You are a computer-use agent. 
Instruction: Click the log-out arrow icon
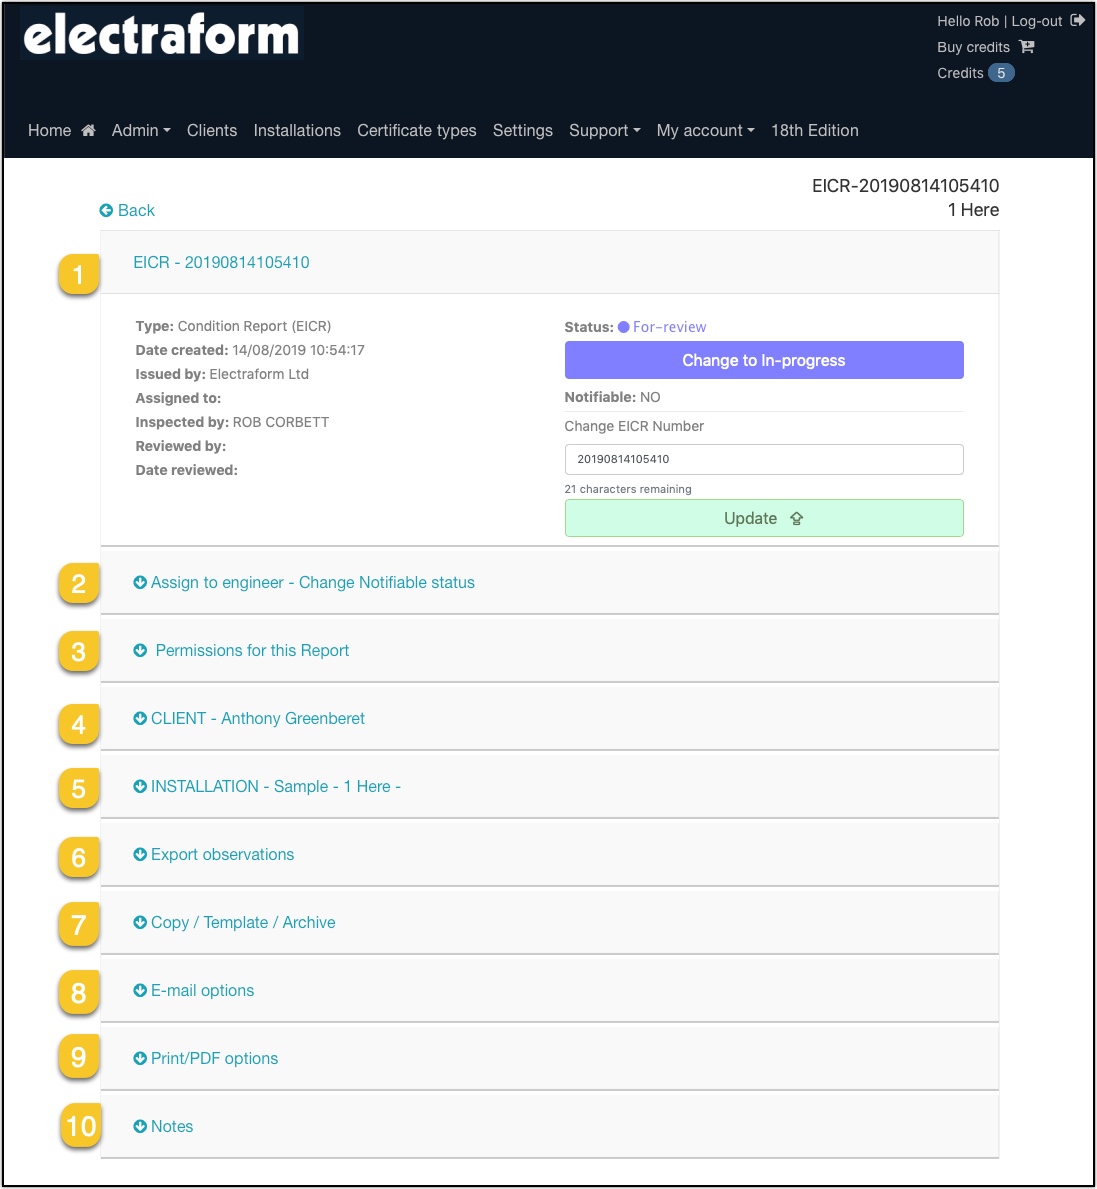click(x=1077, y=20)
